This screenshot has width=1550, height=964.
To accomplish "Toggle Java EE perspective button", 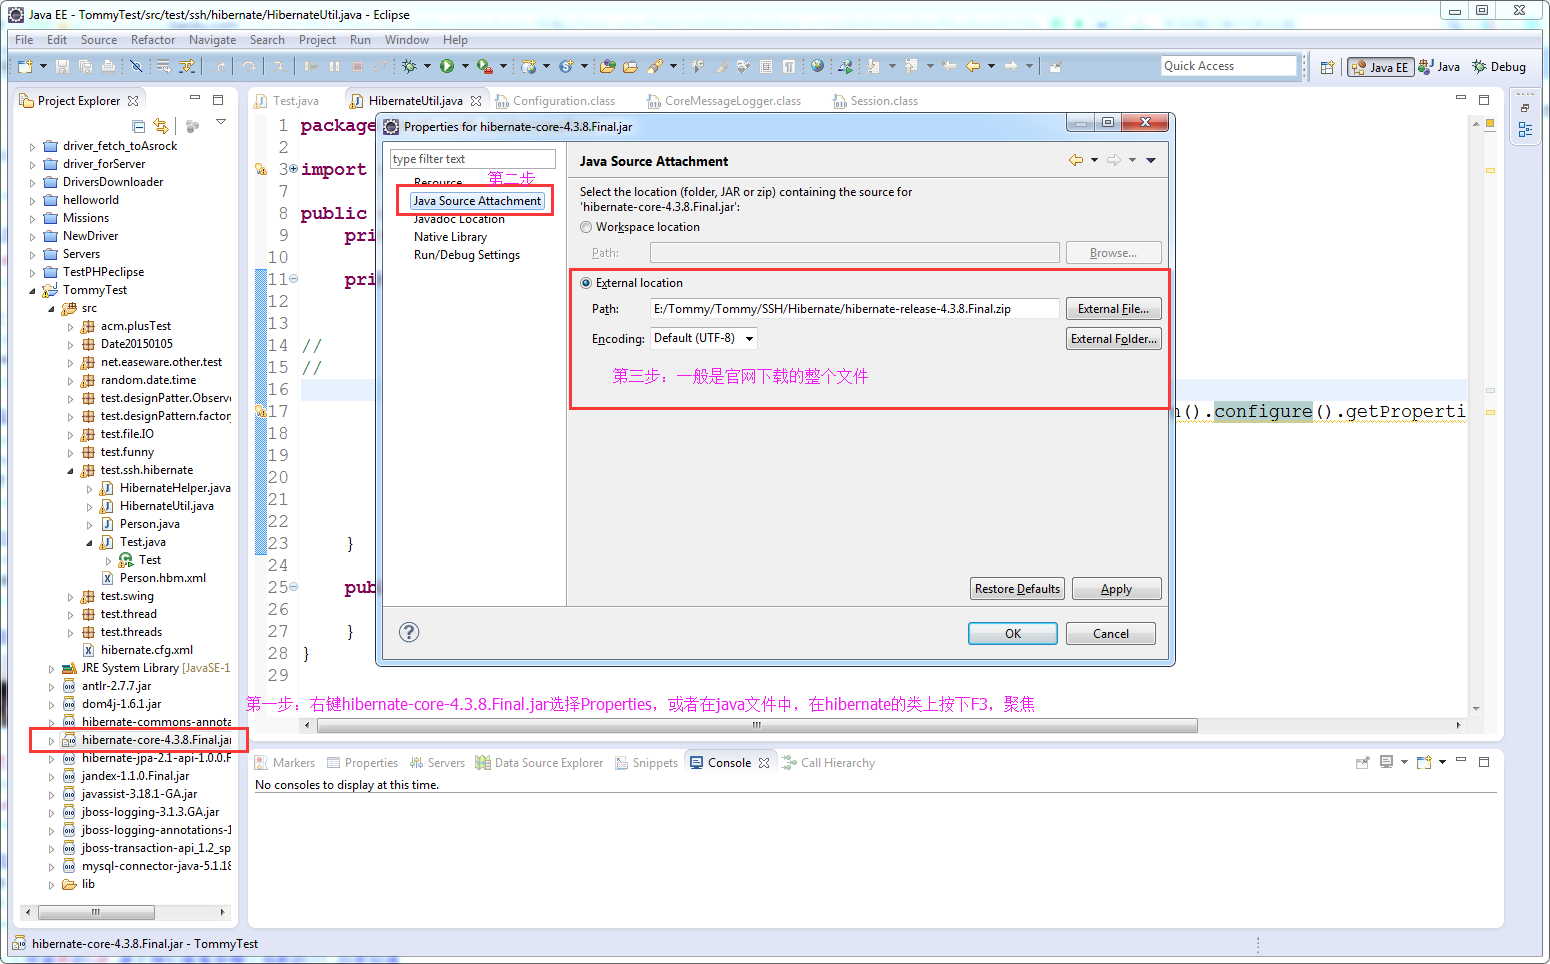I will [x=1380, y=67].
